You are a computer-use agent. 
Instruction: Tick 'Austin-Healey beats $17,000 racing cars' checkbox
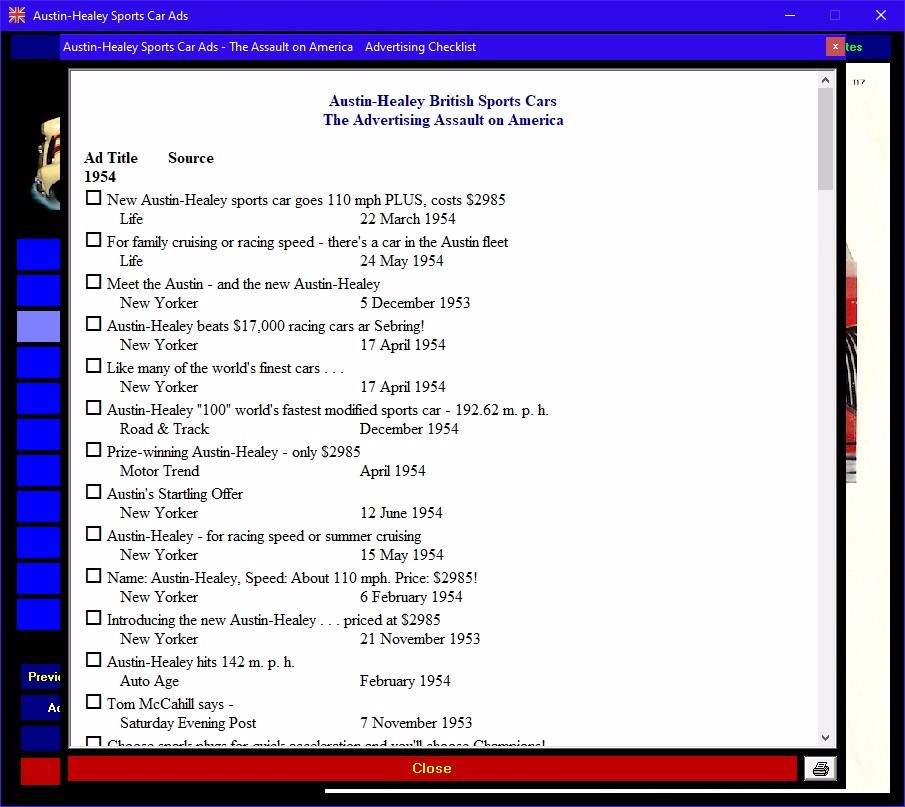(93, 324)
